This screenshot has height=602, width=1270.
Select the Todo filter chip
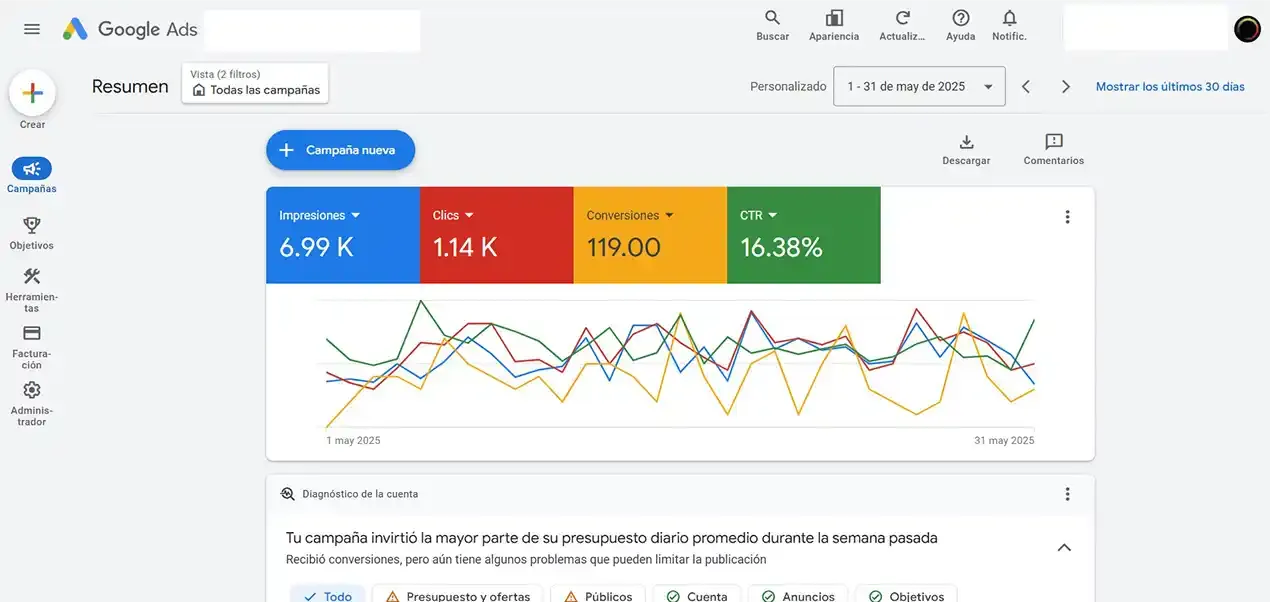(x=328, y=594)
